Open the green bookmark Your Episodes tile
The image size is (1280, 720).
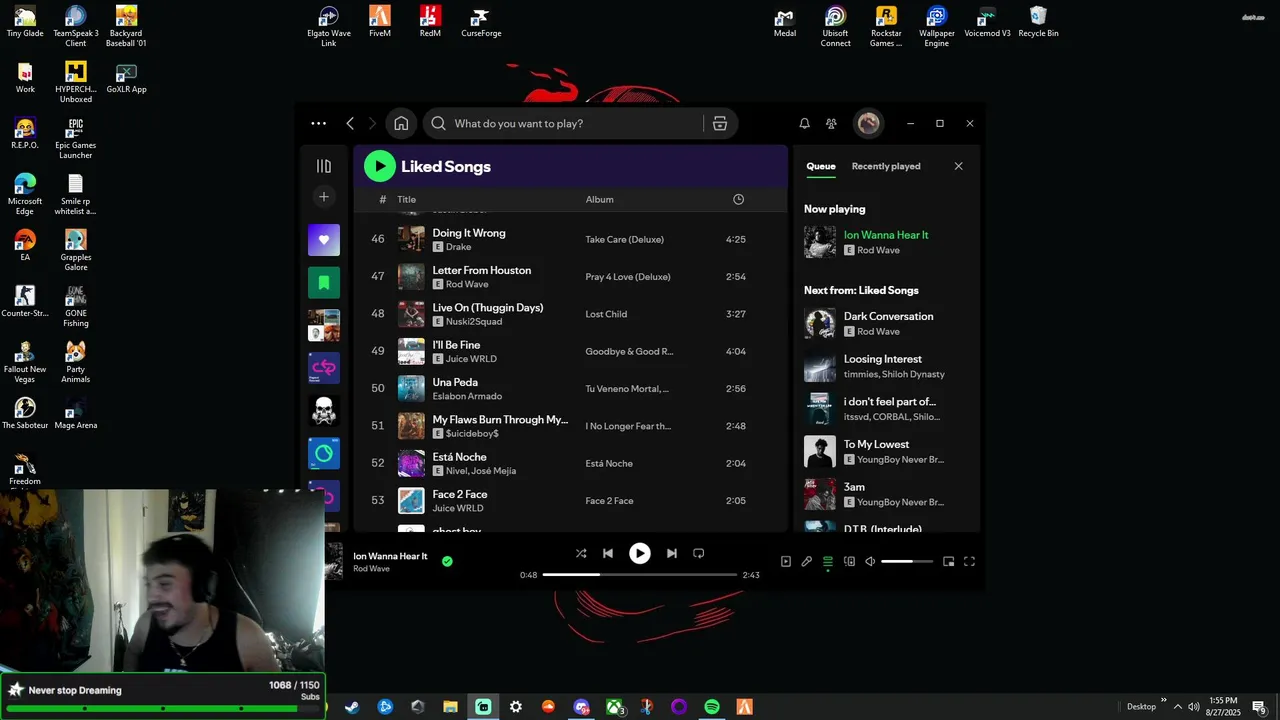tap(324, 283)
